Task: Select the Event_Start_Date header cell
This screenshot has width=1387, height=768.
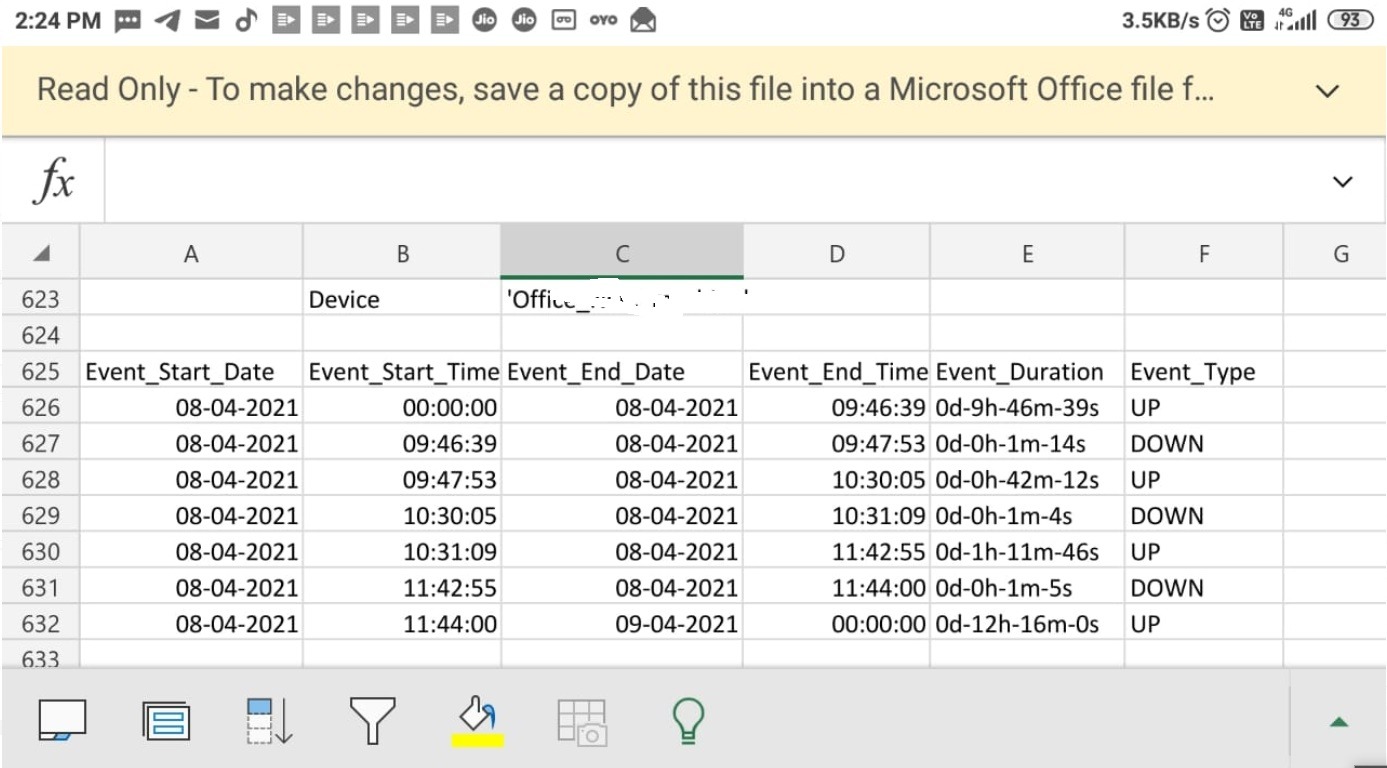Action: [x=191, y=371]
